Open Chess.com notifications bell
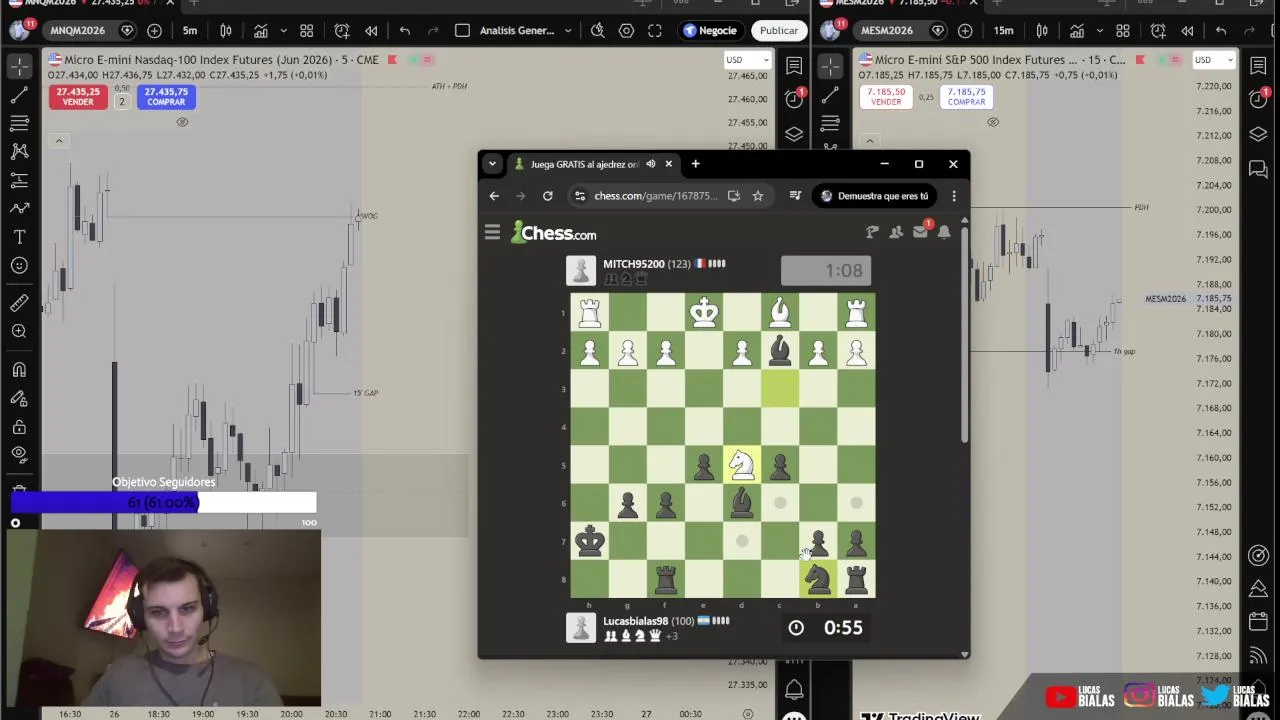Image resolution: width=1280 pixels, height=720 pixels. click(944, 232)
